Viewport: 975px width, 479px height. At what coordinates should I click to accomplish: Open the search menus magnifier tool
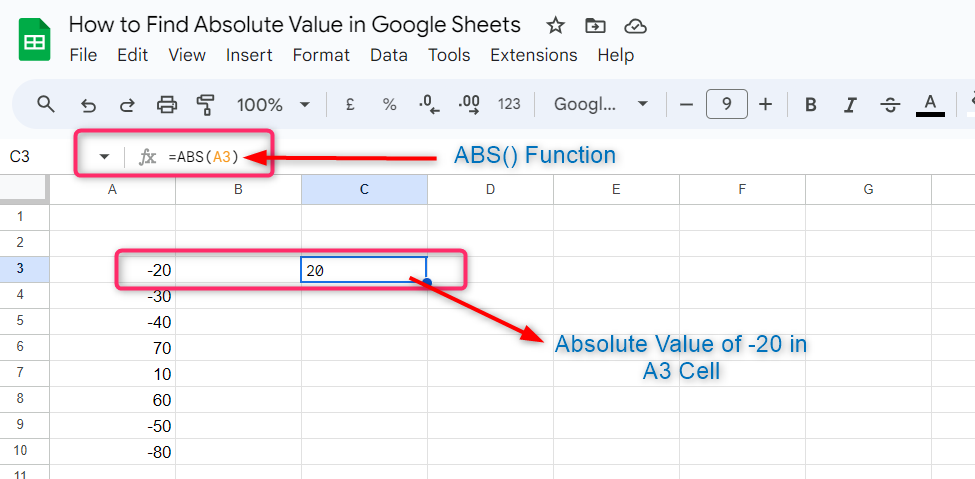(x=46, y=104)
